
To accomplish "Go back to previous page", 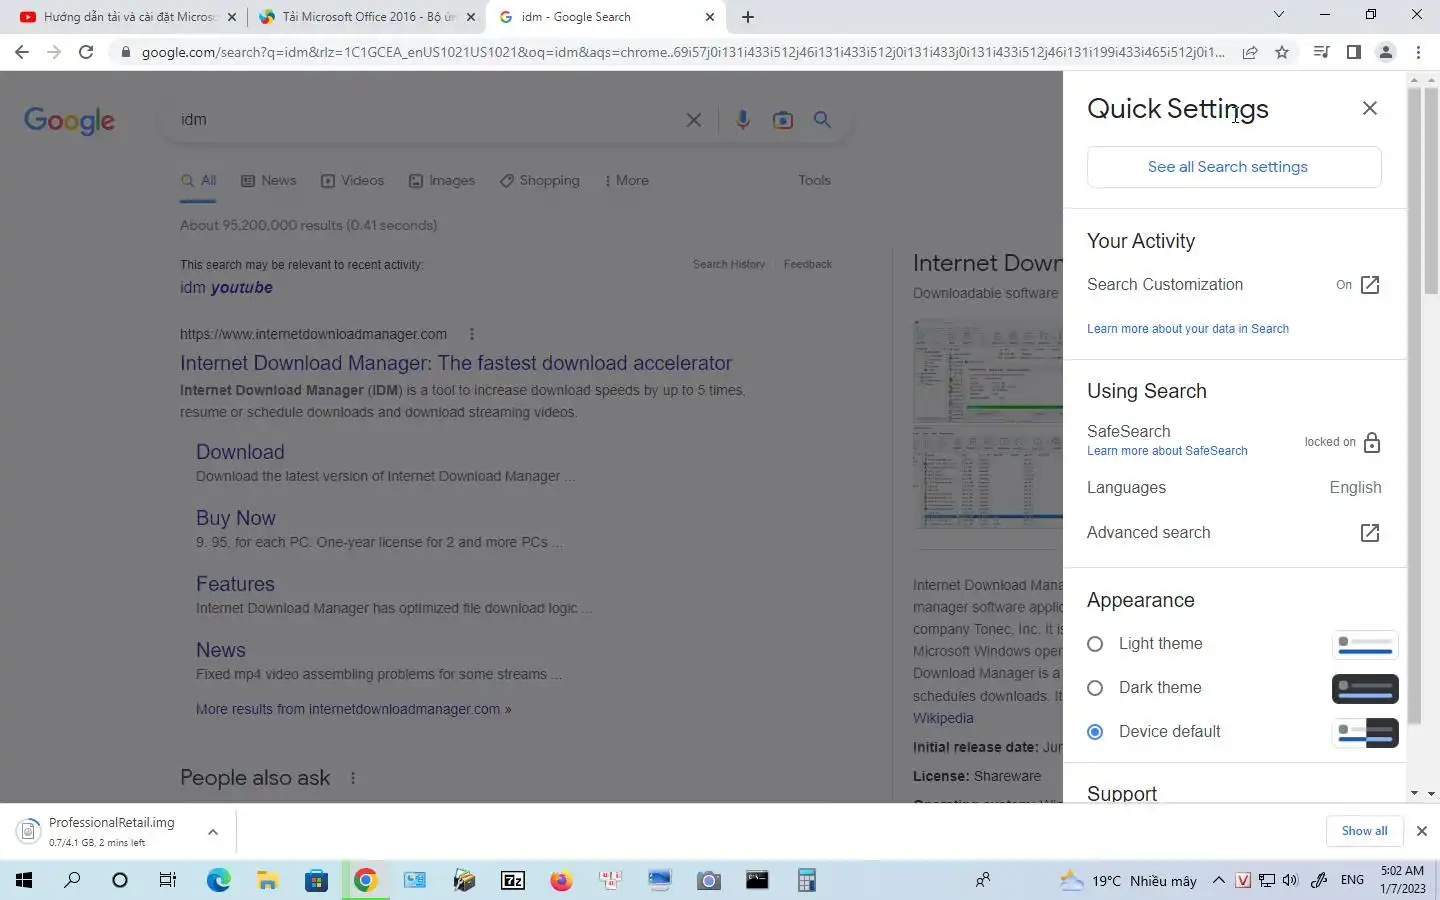I will click(22, 52).
